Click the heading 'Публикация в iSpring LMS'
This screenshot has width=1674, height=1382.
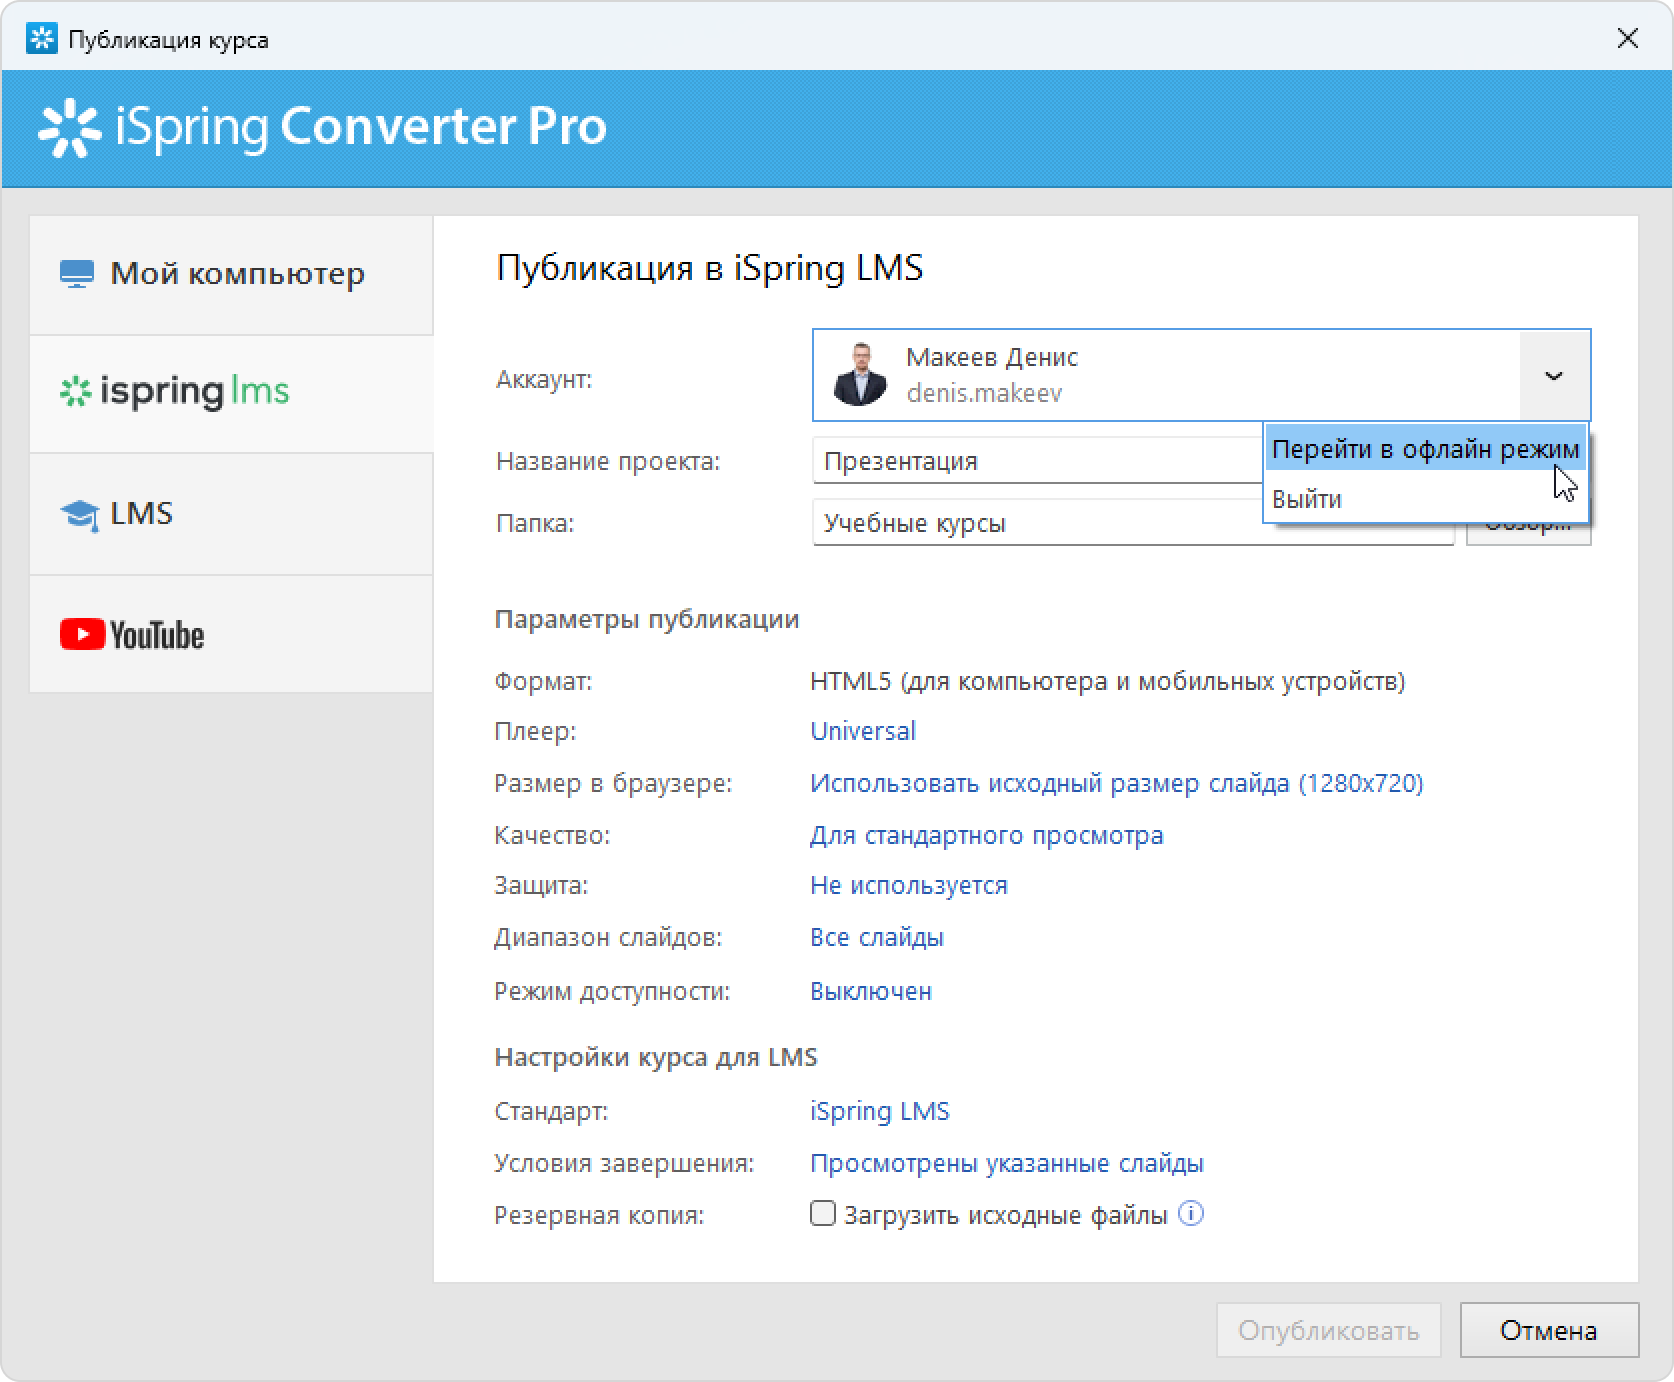tap(710, 268)
